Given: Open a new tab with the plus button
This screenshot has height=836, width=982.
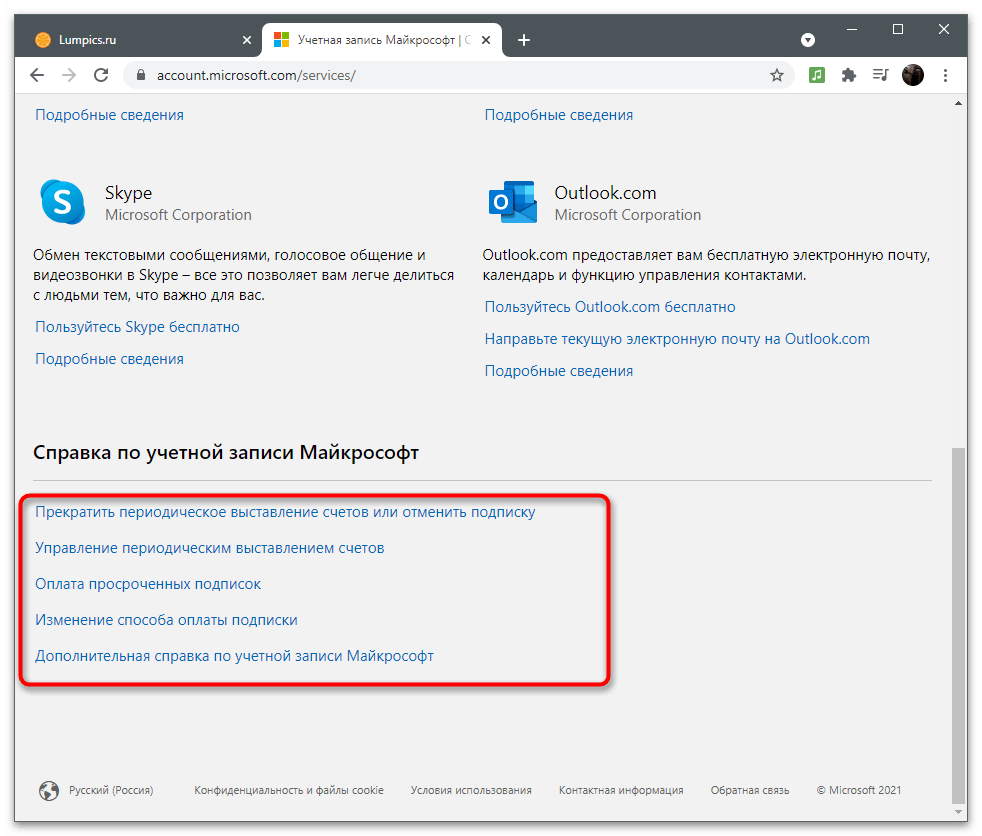Looking at the screenshot, I should point(524,40).
